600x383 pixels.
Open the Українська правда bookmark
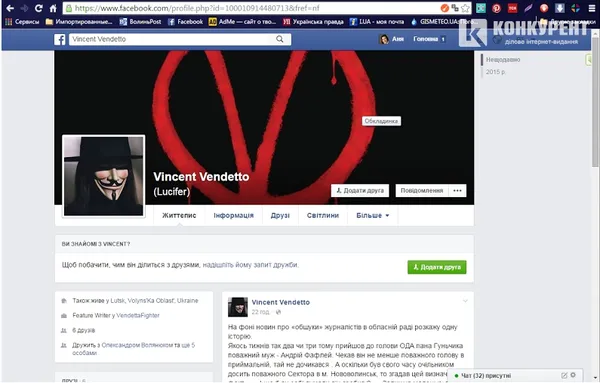click(x=313, y=22)
